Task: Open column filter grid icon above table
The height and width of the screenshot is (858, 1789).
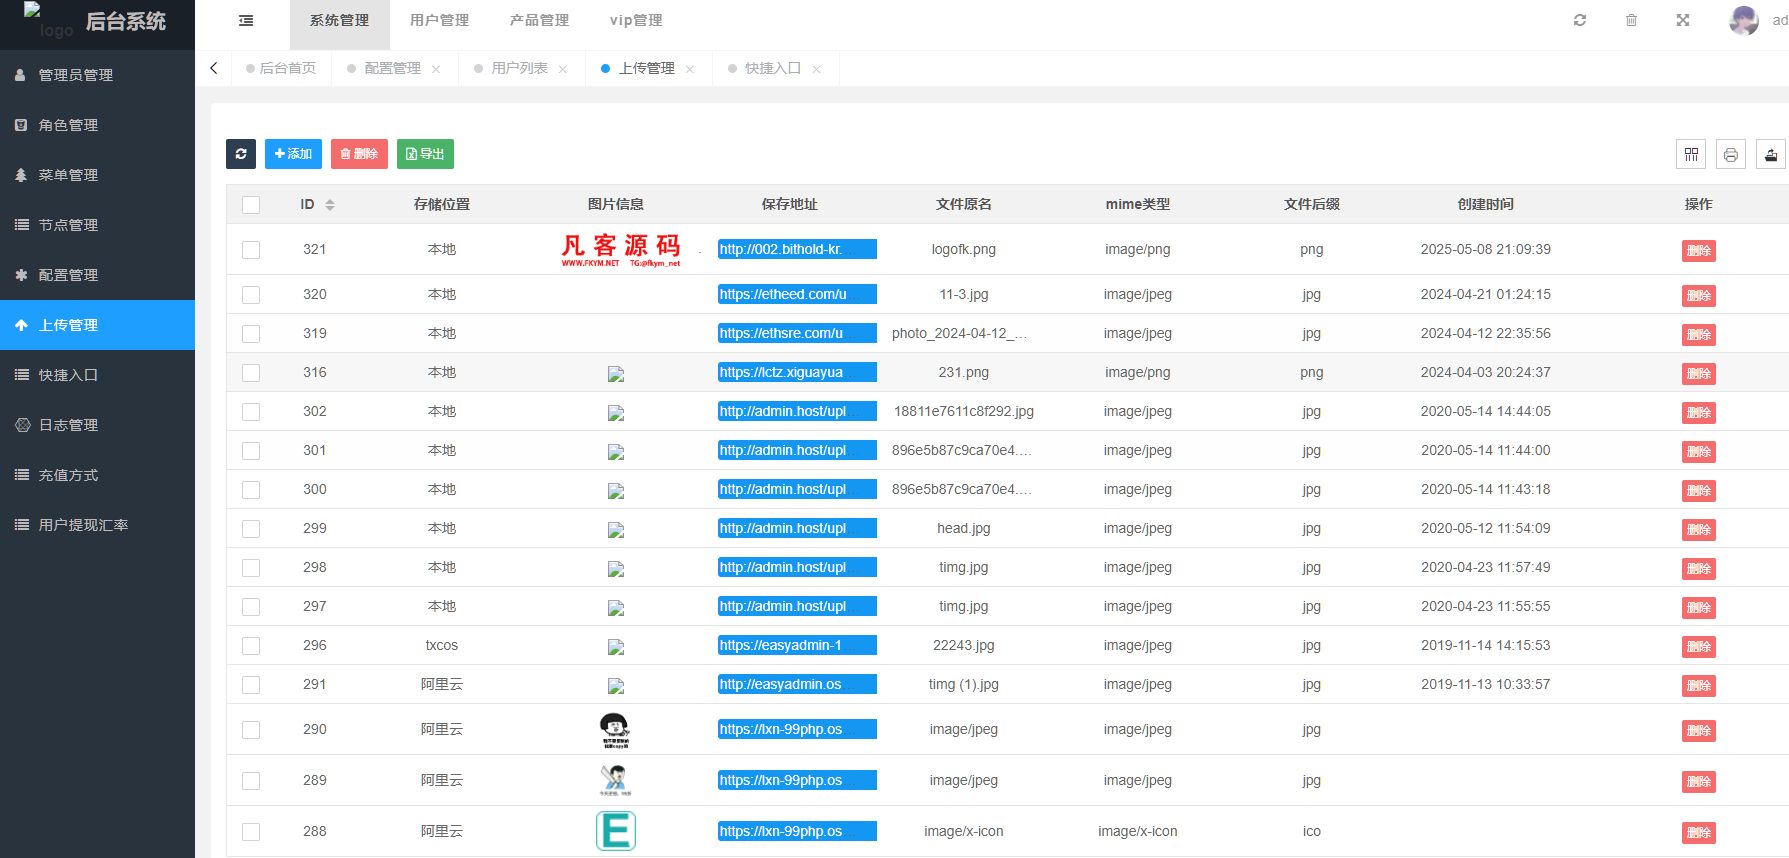Action: [x=1691, y=154]
